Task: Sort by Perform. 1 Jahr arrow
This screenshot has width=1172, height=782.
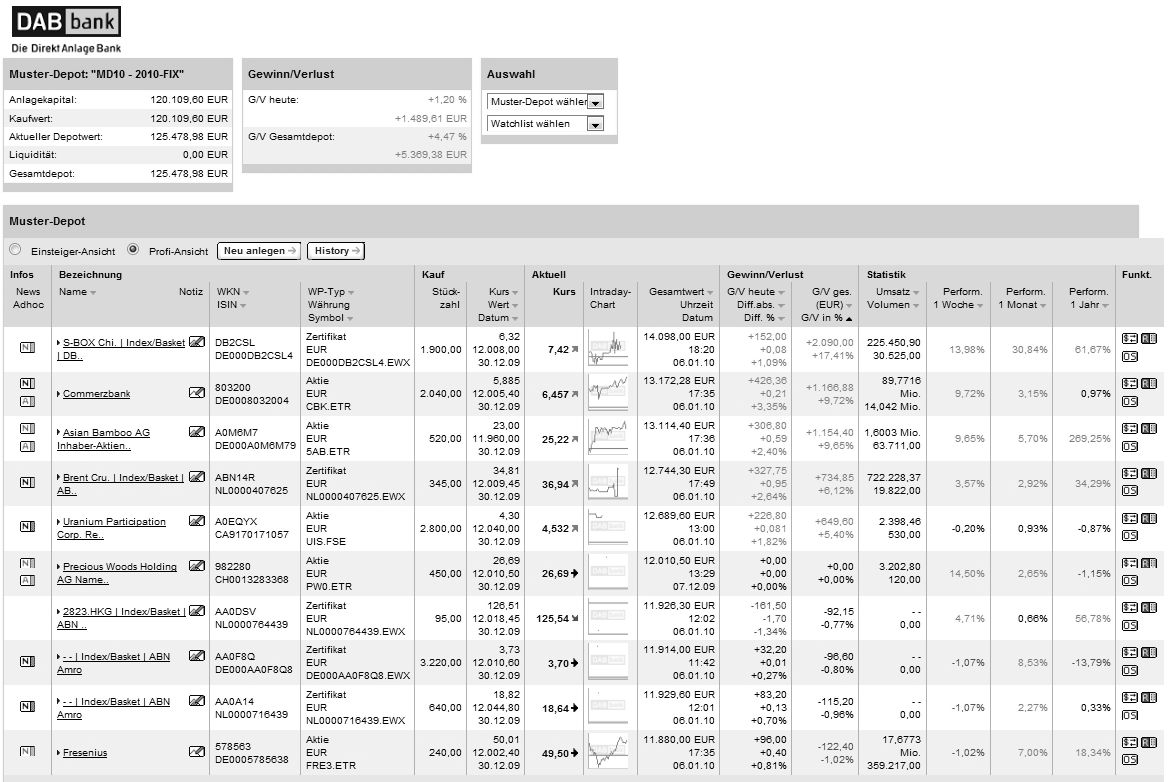Action: click(1105, 306)
